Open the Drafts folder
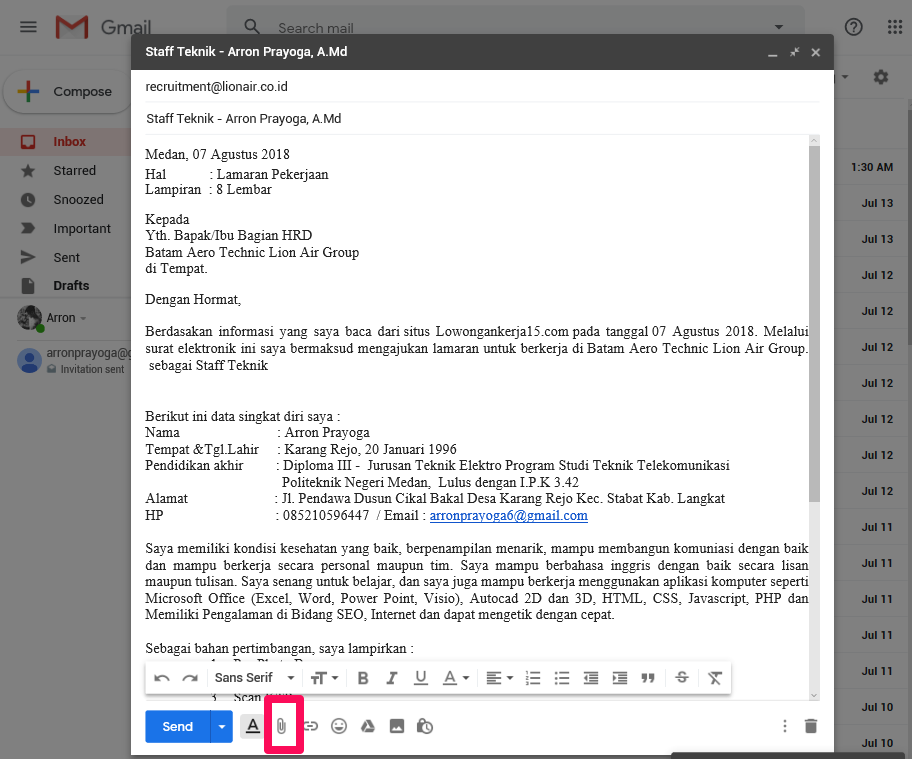The height and width of the screenshot is (759, 912). (71, 285)
